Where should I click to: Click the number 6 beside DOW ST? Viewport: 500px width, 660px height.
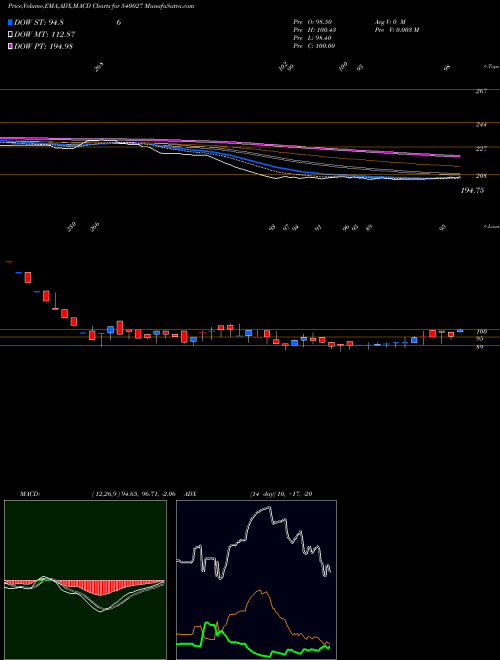click(x=119, y=23)
